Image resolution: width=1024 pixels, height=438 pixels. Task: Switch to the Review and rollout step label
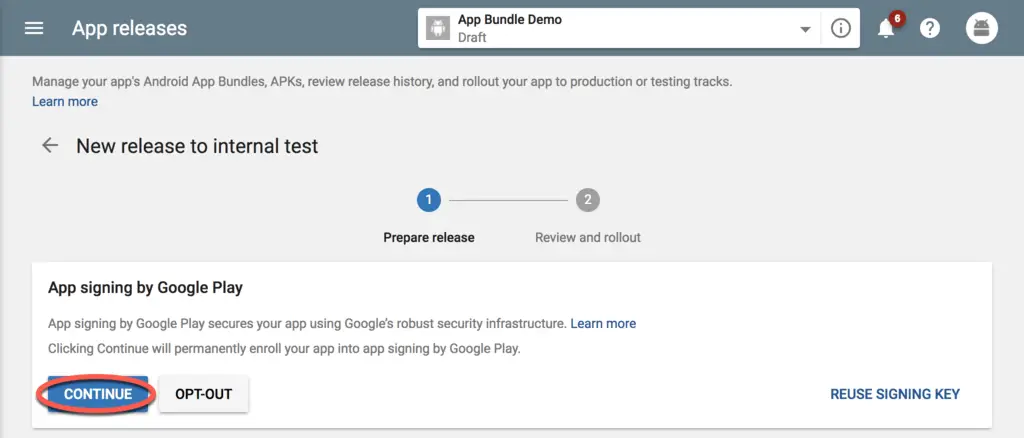588,238
